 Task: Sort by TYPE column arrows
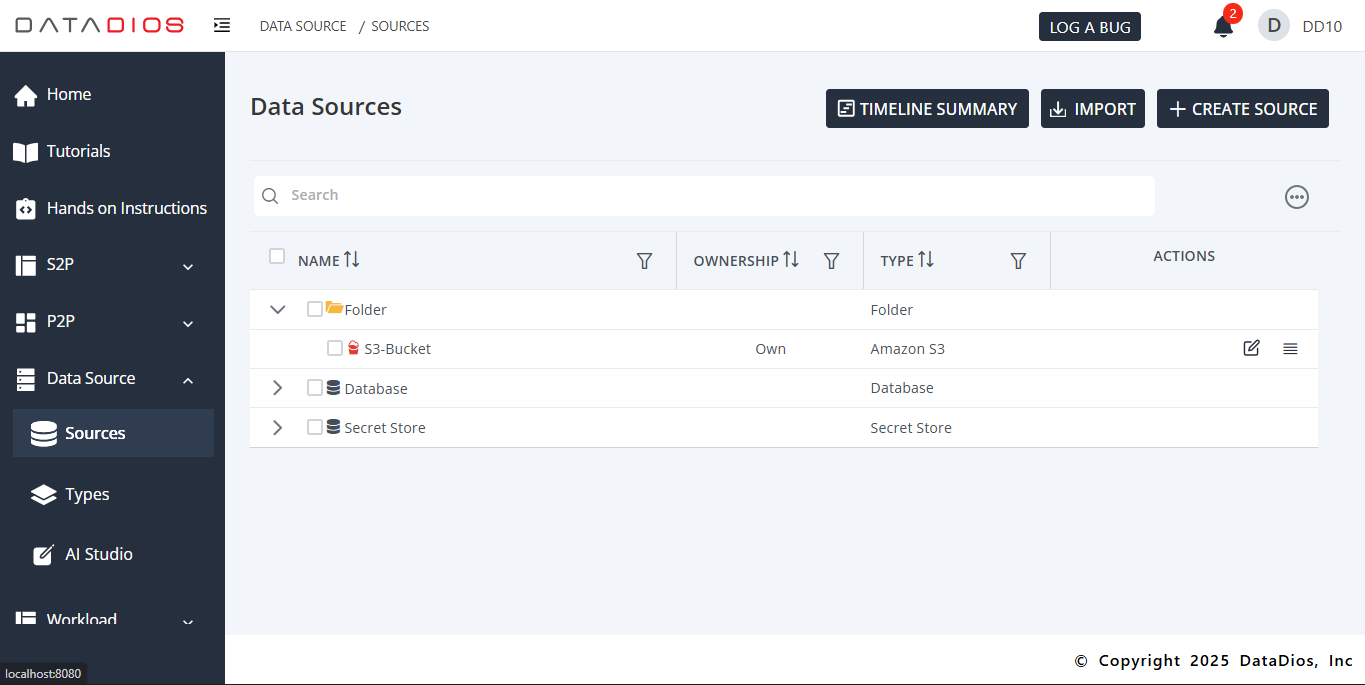(926, 260)
